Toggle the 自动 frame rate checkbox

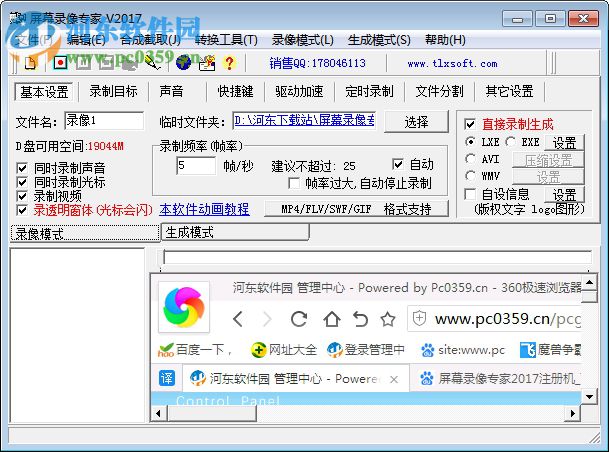tap(398, 164)
